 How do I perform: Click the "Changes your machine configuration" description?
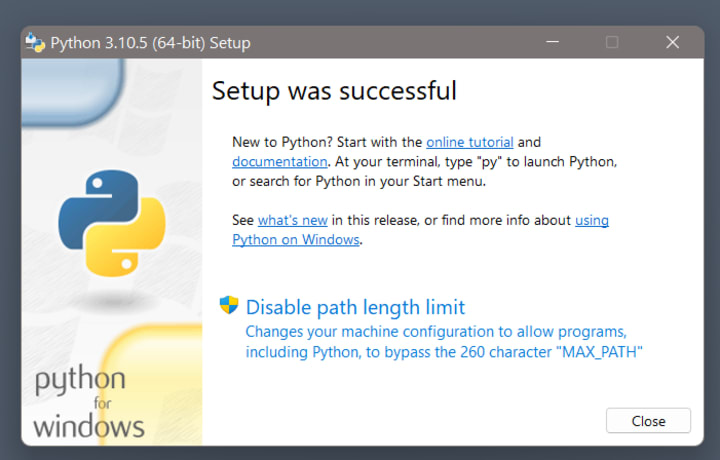tap(436, 331)
